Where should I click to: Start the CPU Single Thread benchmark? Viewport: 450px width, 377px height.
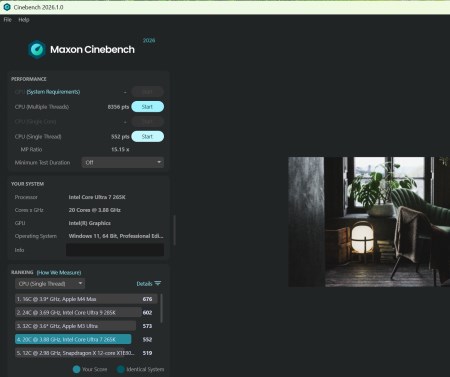coord(148,136)
